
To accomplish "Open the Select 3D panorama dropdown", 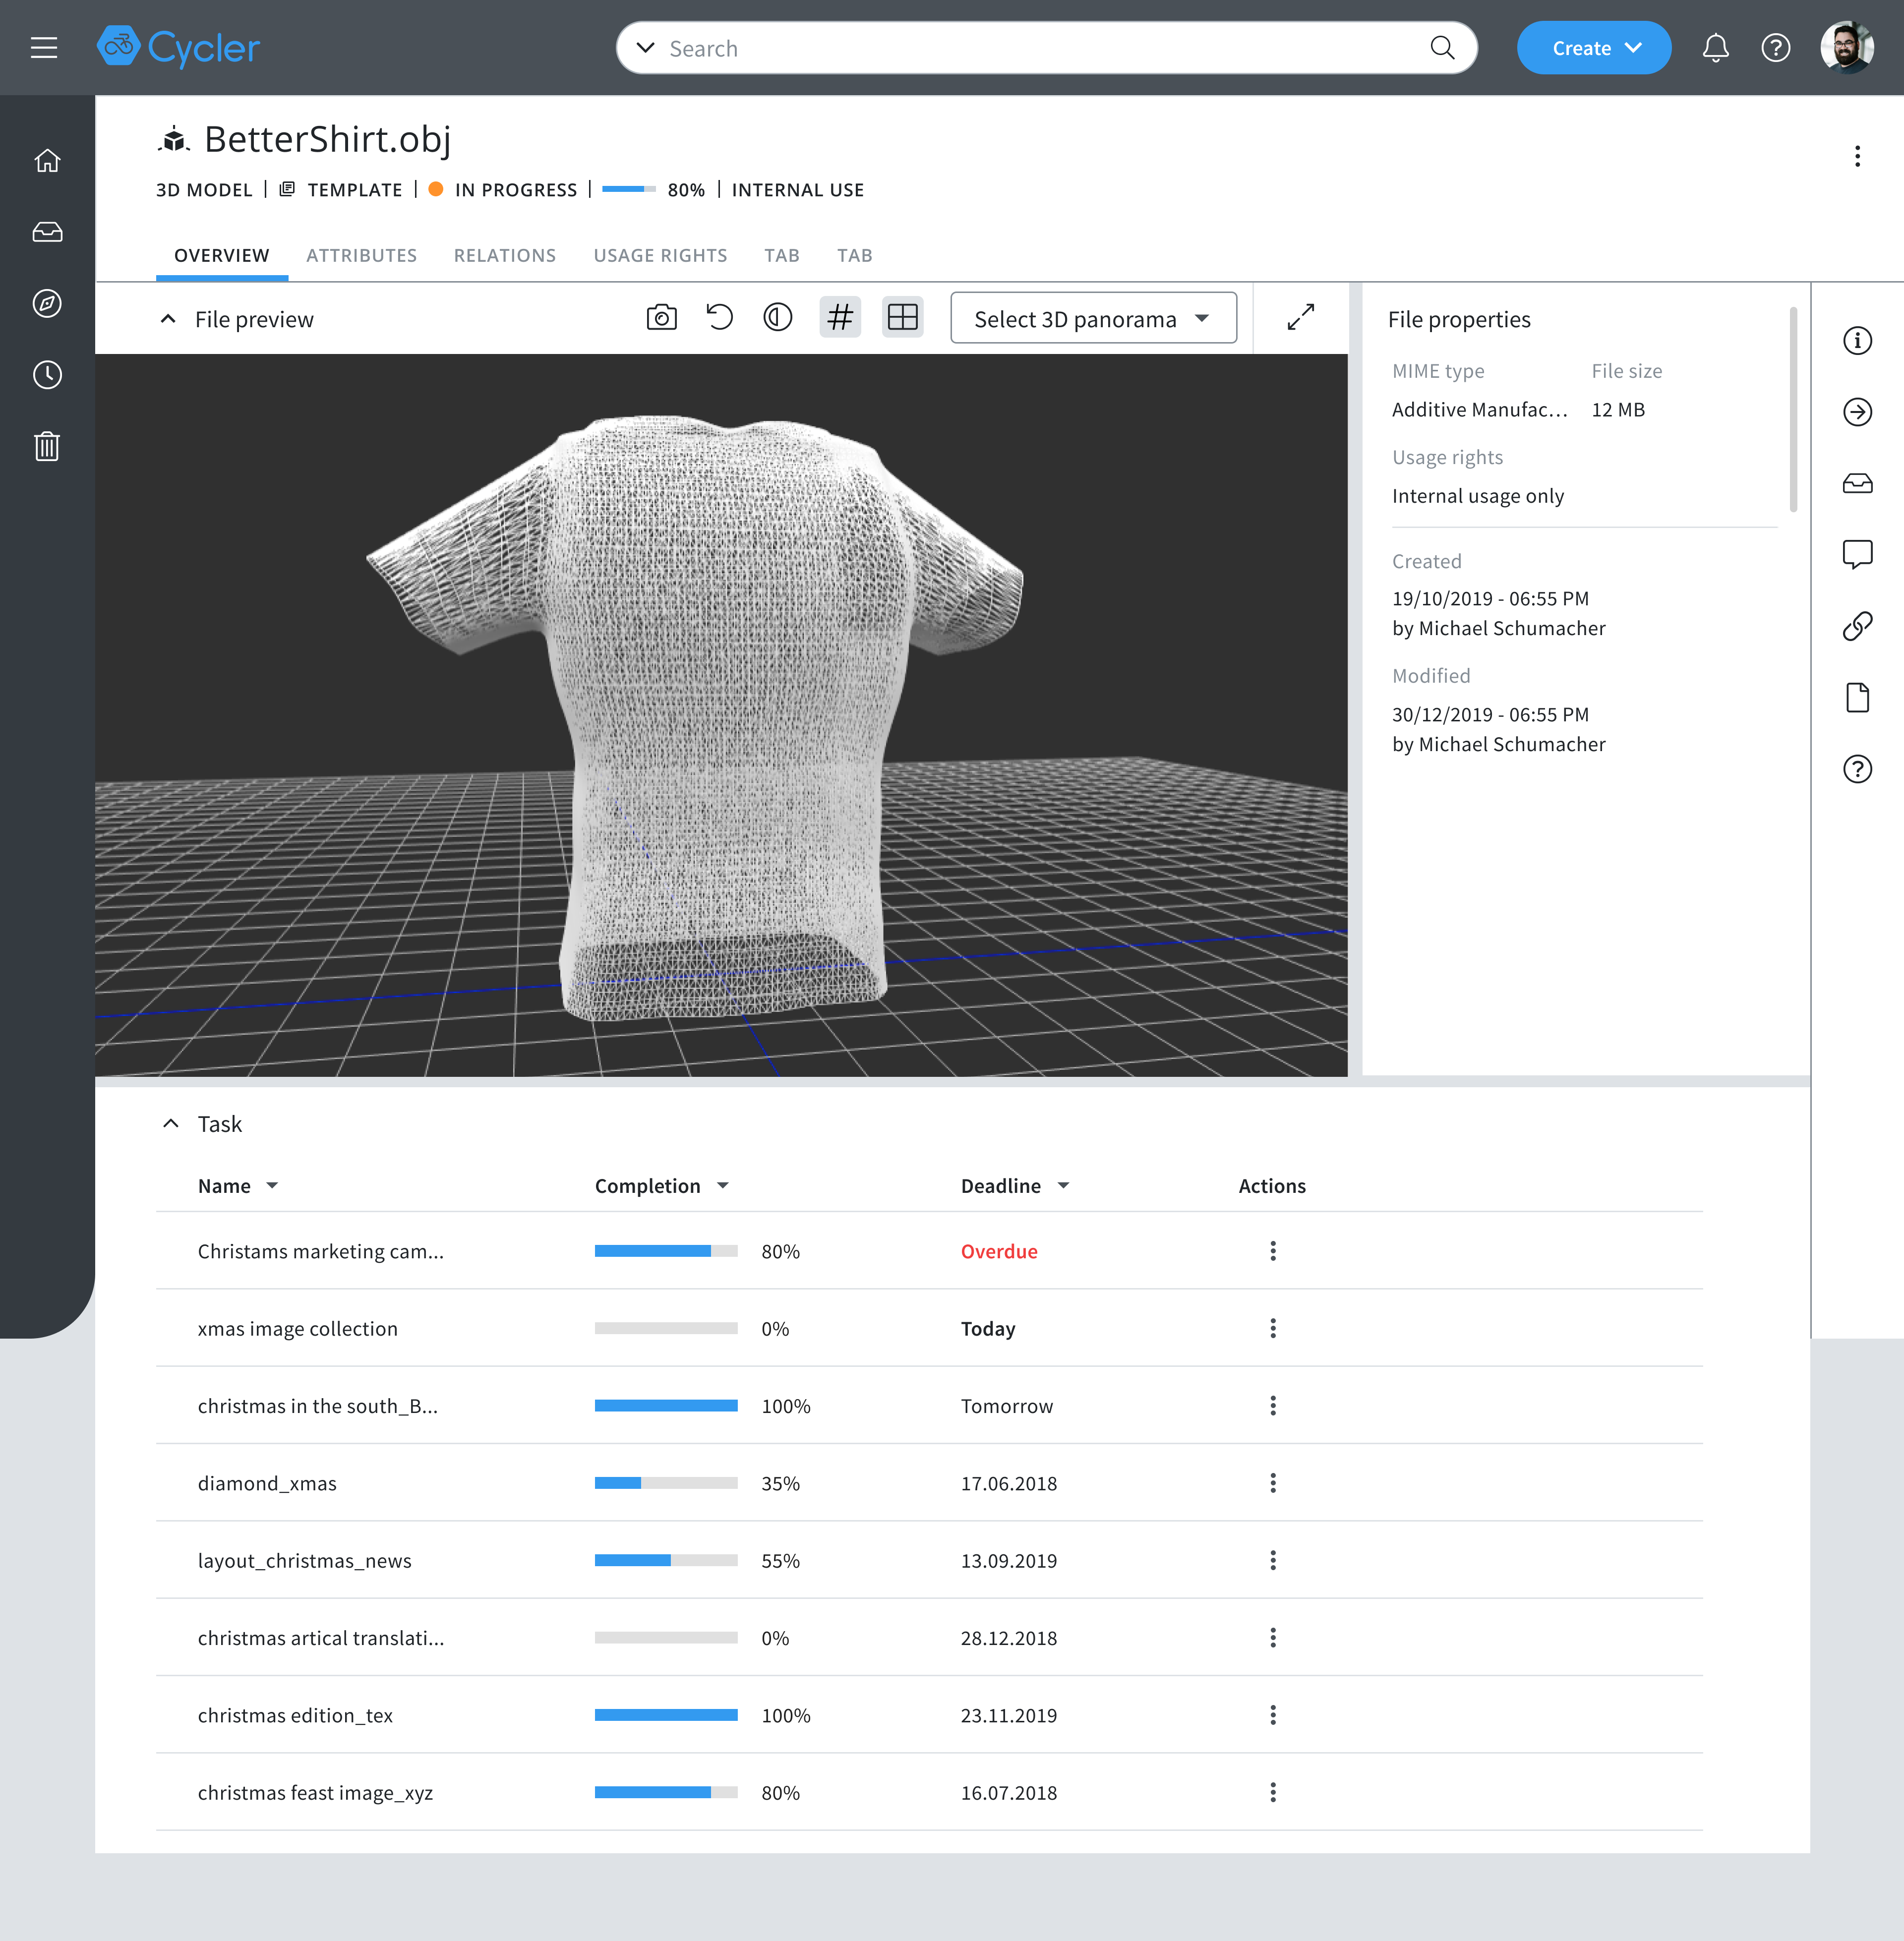I will [1093, 318].
